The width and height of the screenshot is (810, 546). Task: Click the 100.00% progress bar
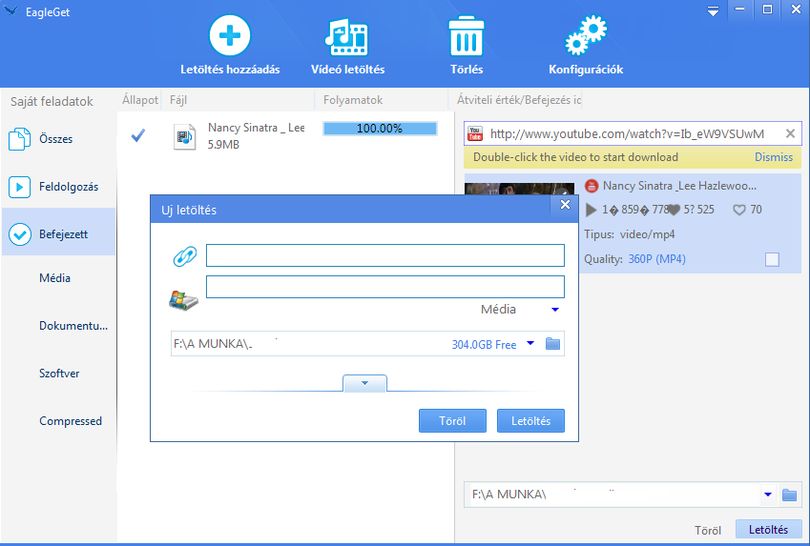coord(380,129)
